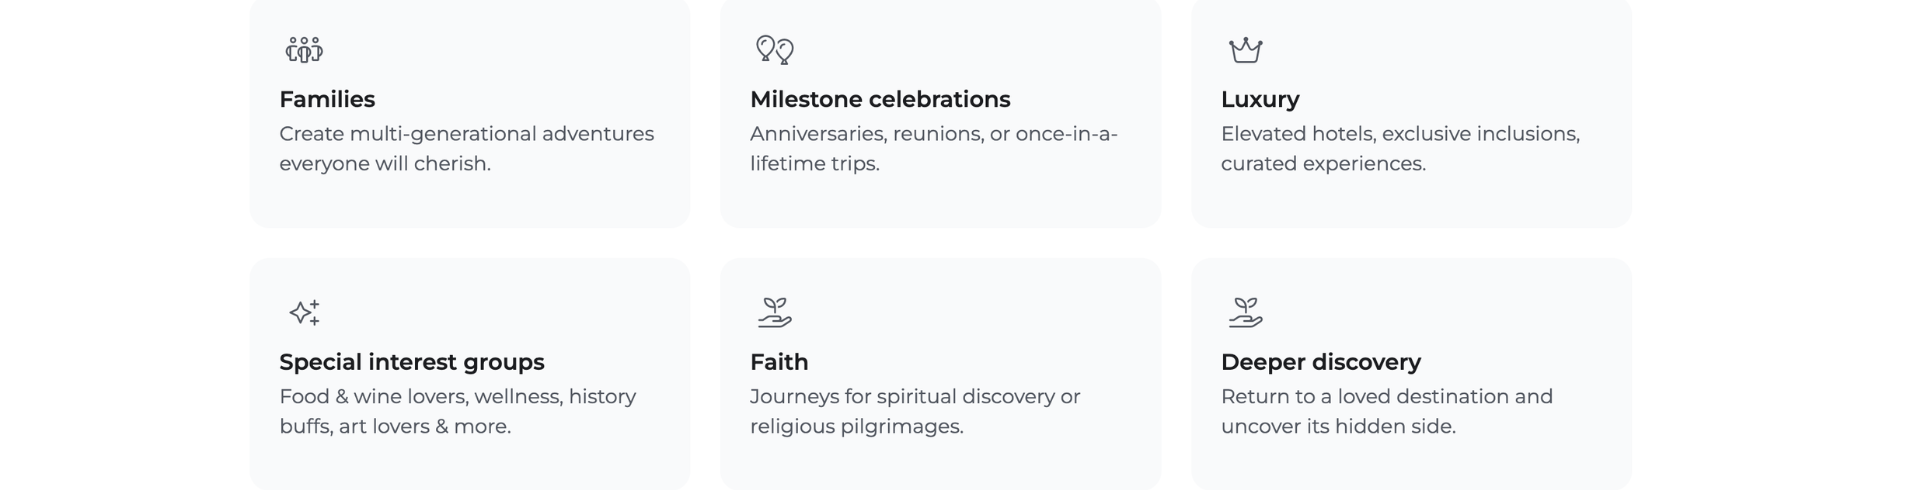Click empty area inside Families card below text
This screenshot has width=1920, height=490.
click(470, 202)
